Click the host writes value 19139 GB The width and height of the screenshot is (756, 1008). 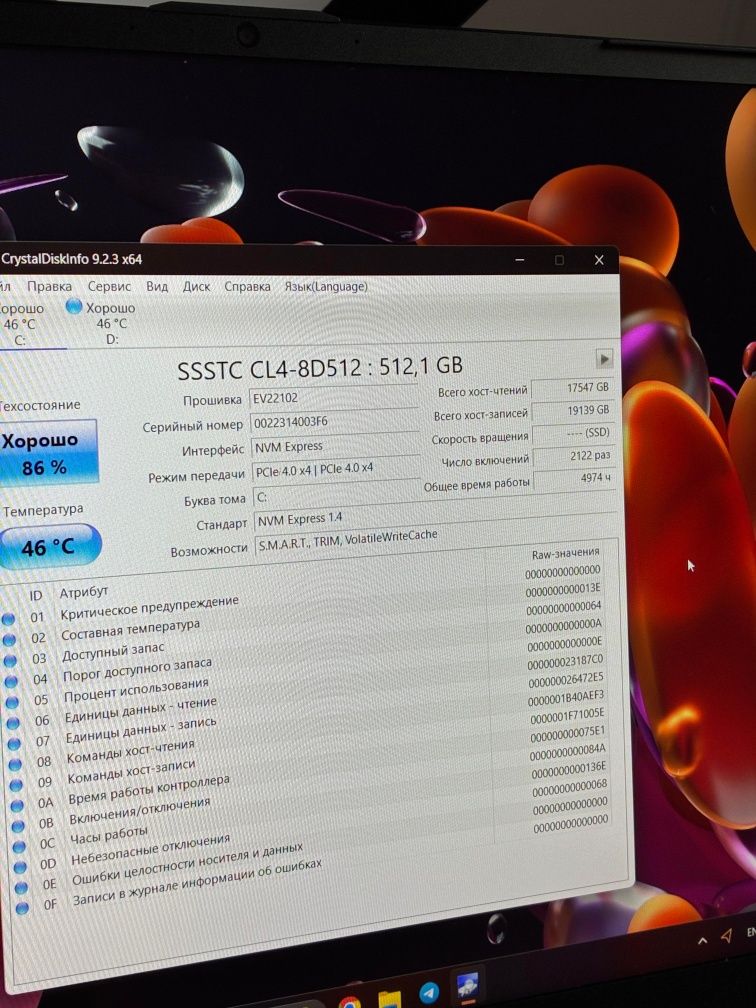[573, 411]
